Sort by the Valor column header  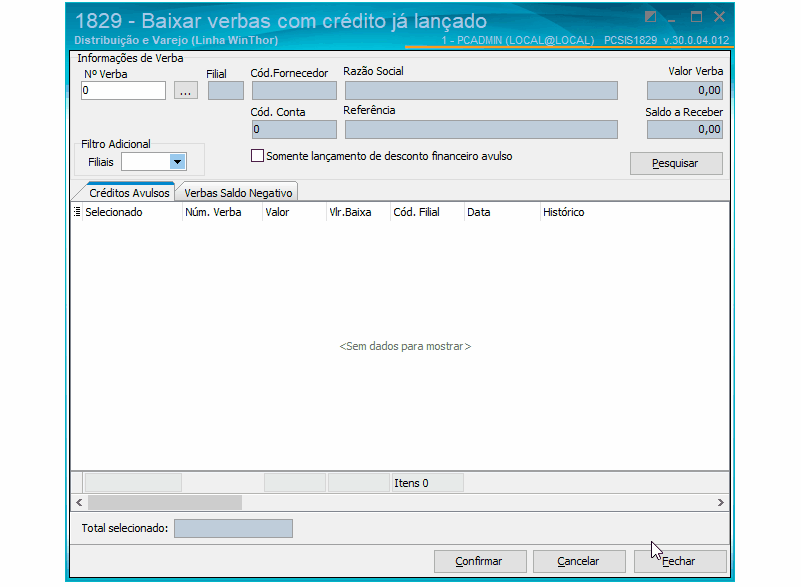[x=294, y=212]
